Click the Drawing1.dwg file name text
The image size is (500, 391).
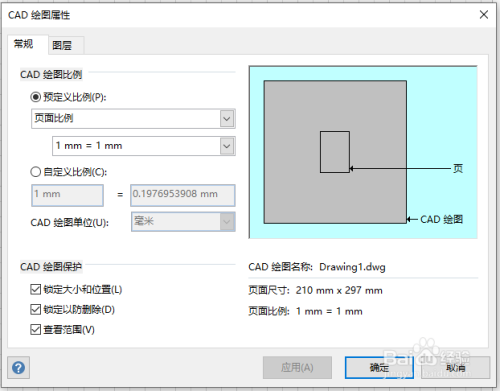[x=352, y=267]
